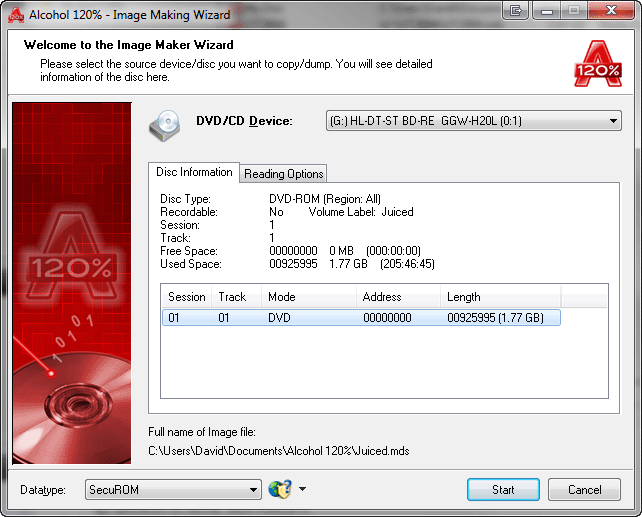The width and height of the screenshot is (642, 517).
Task: Expand the arrow next to the globe help icon
Action: (303, 489)
